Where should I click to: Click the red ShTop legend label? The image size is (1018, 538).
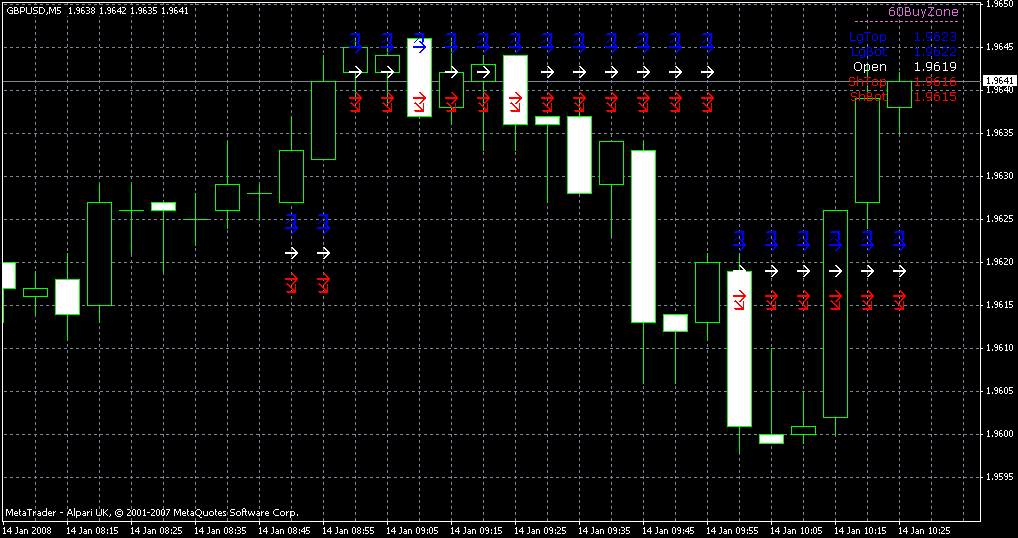pos(867,81)
